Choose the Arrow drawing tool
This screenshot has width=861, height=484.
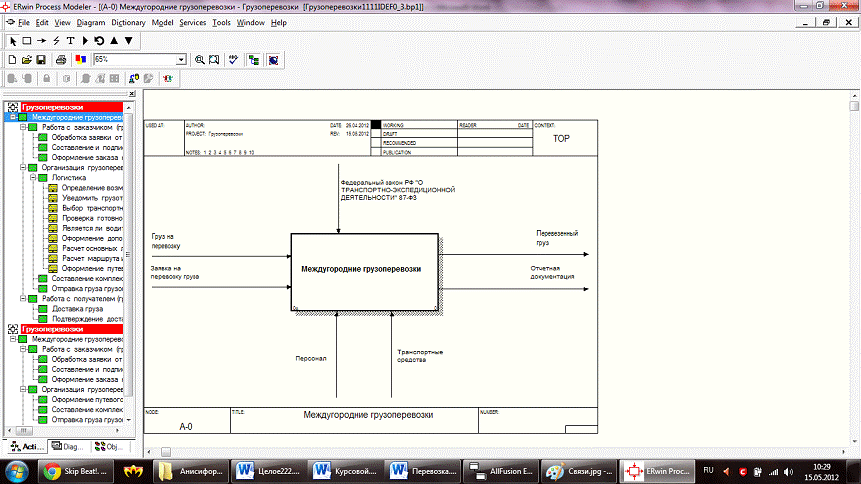[x=41, y=40]
